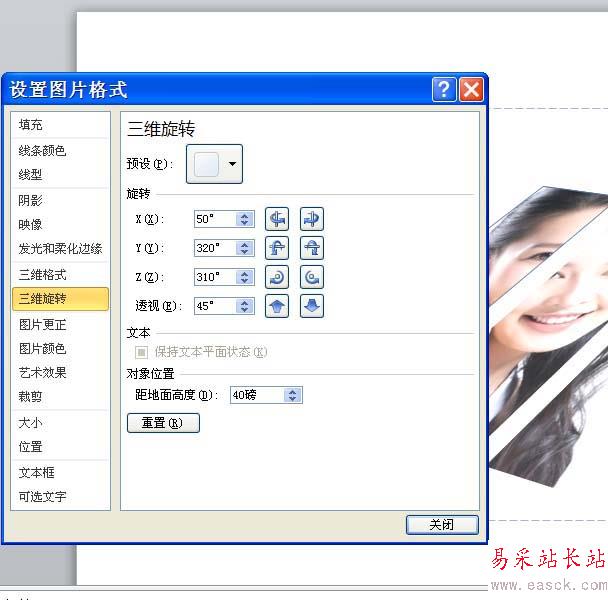Switch to 映像 category

coord(60,225)
